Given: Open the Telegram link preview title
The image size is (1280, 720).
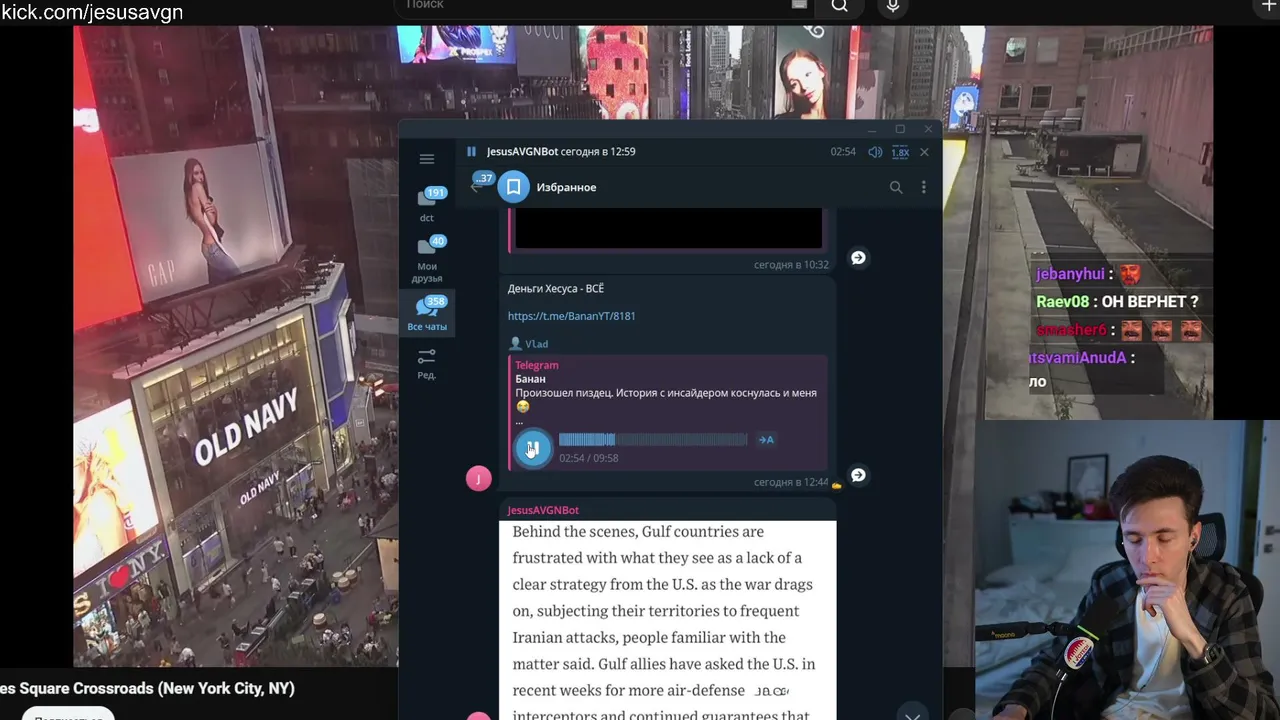Looking at the screenshot, I should tap(536, 366).
